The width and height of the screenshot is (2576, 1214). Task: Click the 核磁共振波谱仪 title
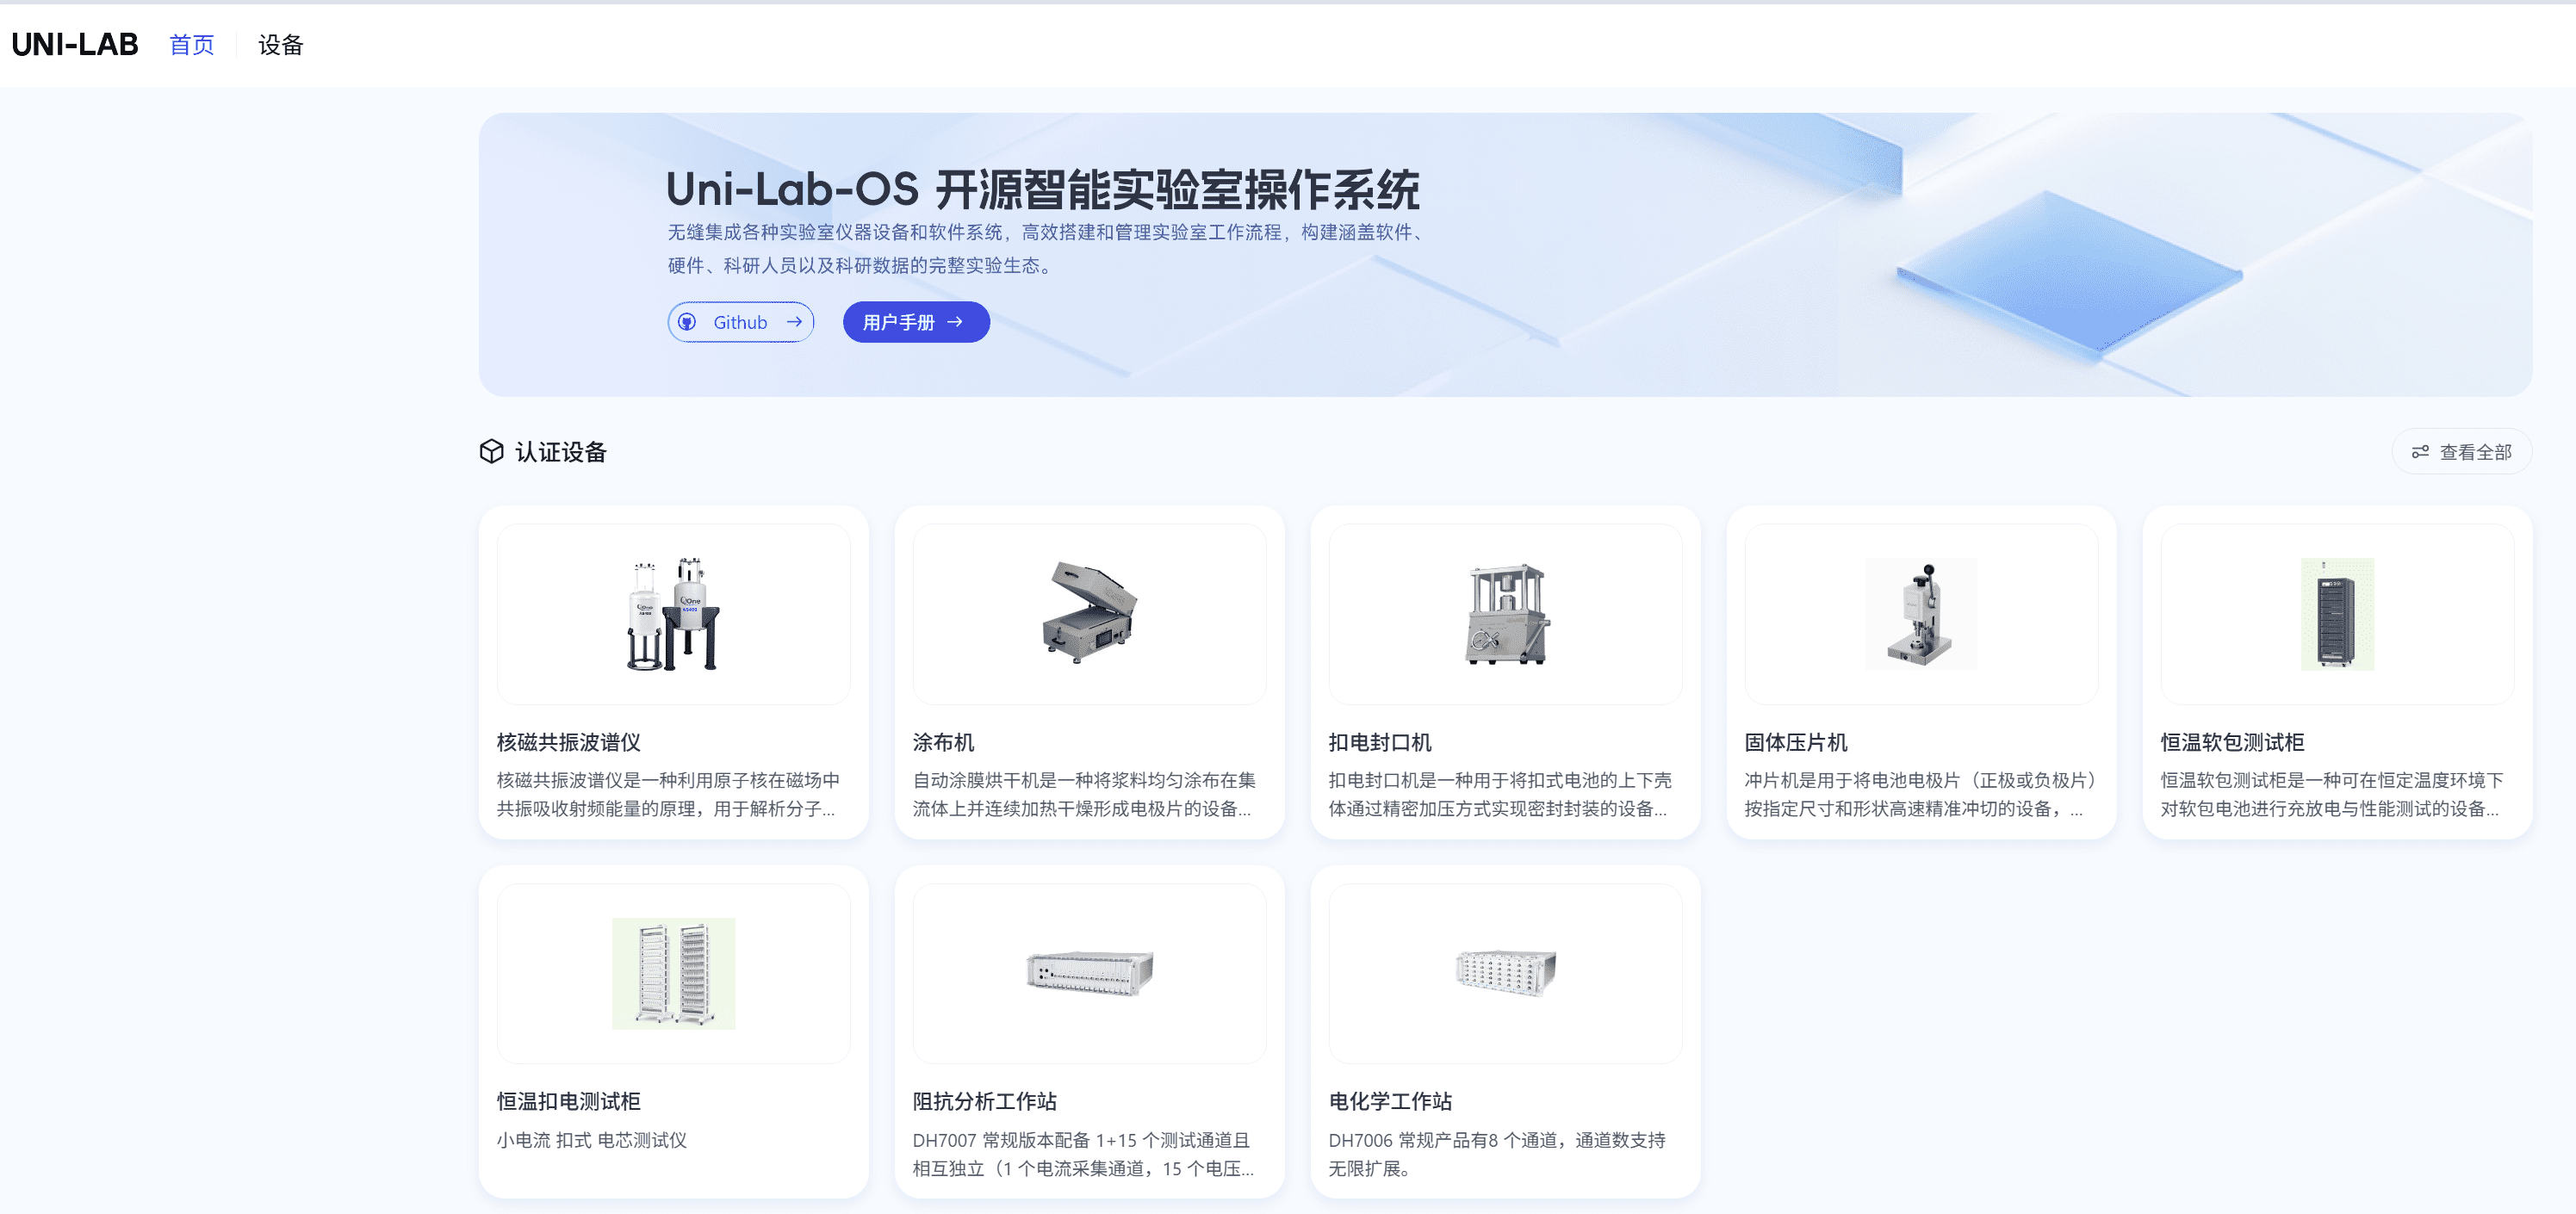point(569,742)
